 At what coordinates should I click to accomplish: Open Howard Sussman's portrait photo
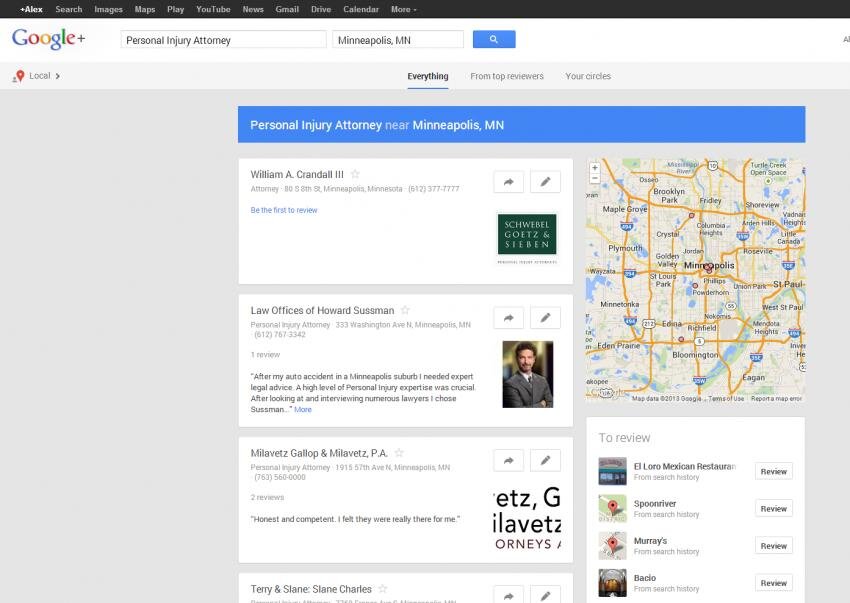point(528,374)
